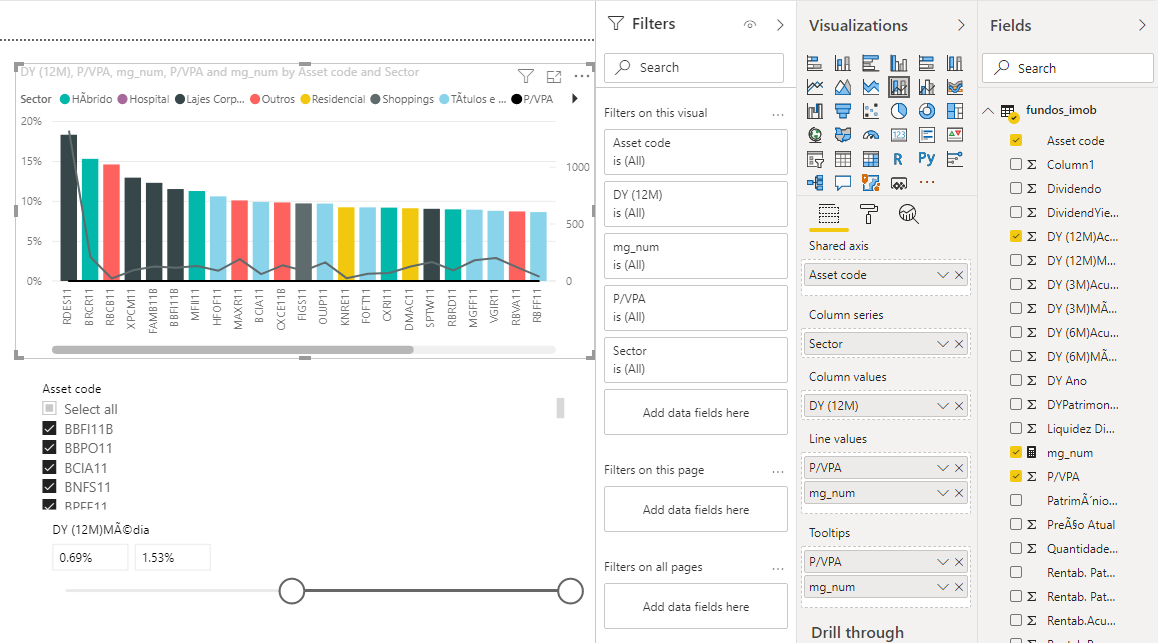1158x643 pixels.
Task: Check the Dividendo field
Action: 1016,188
